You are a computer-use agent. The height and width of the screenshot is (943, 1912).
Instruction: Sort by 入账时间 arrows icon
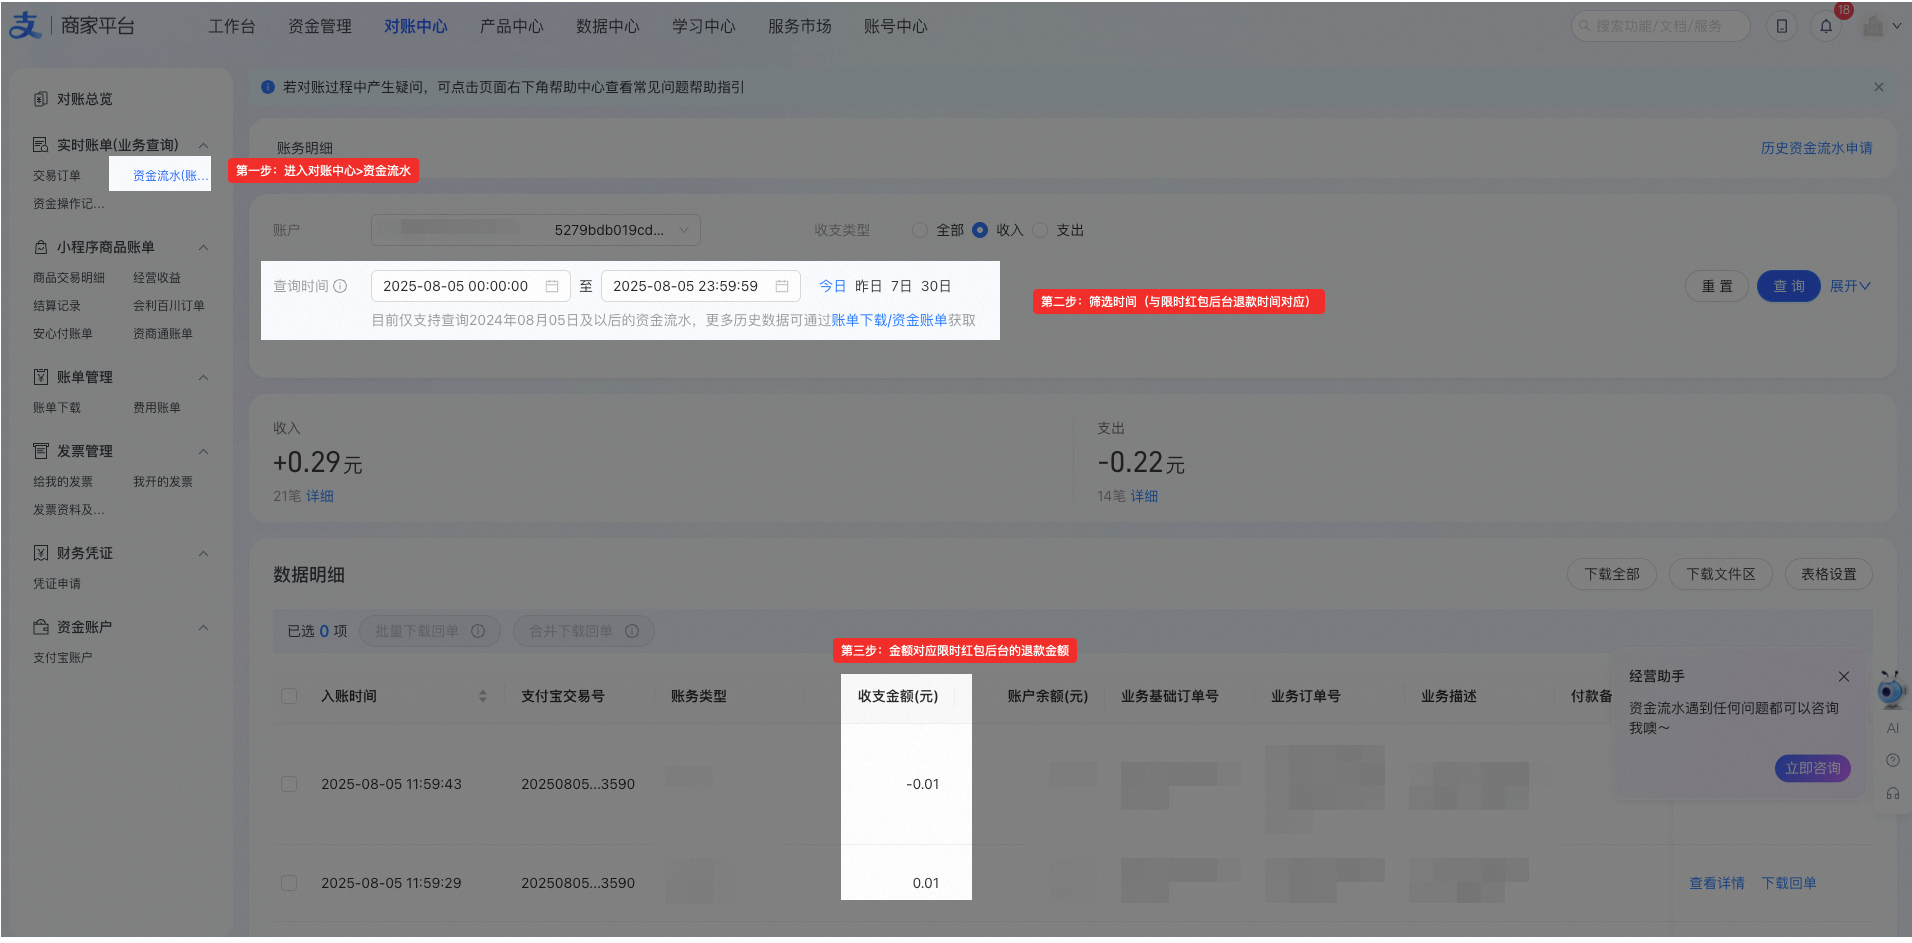pos(483,696)
